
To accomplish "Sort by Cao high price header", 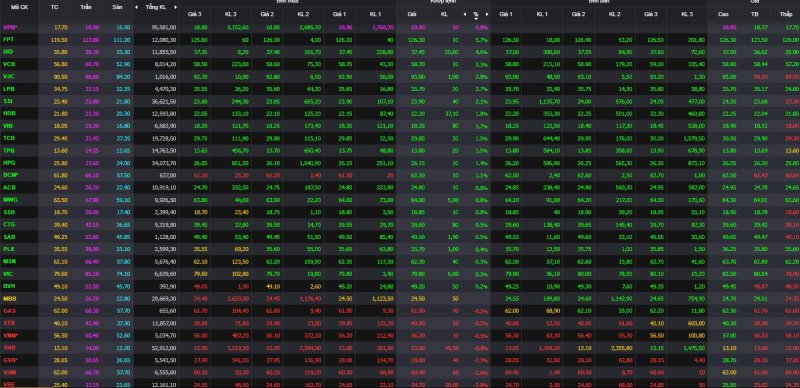I will (723, 14).
